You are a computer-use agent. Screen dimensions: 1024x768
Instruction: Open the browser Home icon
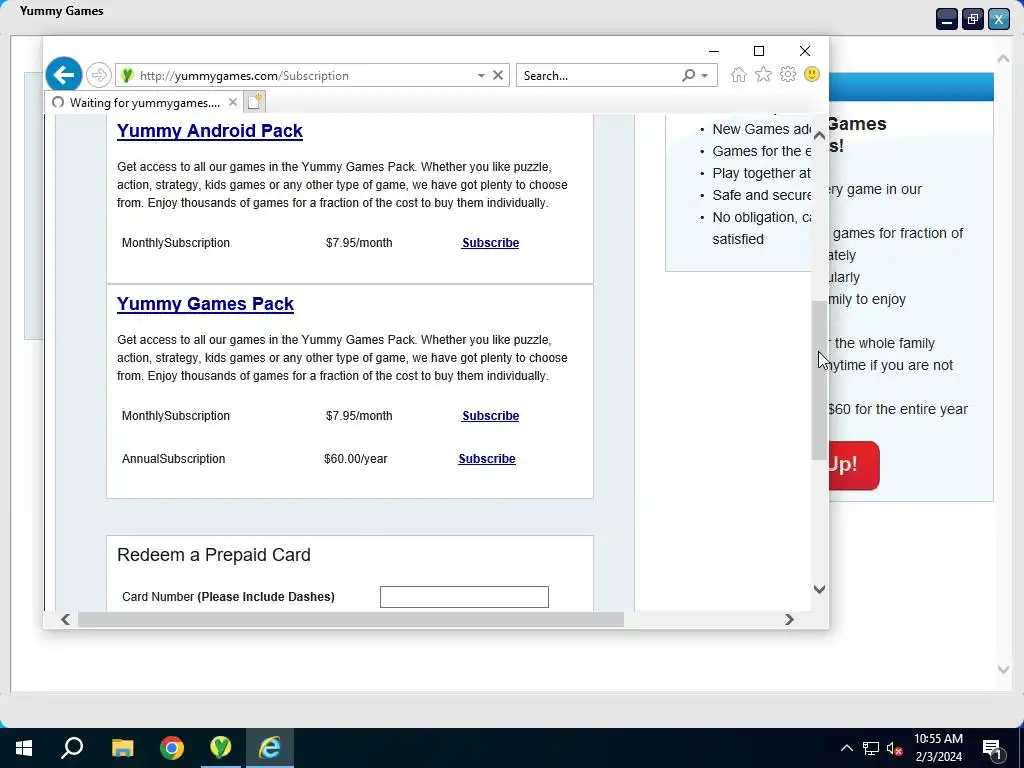coord(739,74)
